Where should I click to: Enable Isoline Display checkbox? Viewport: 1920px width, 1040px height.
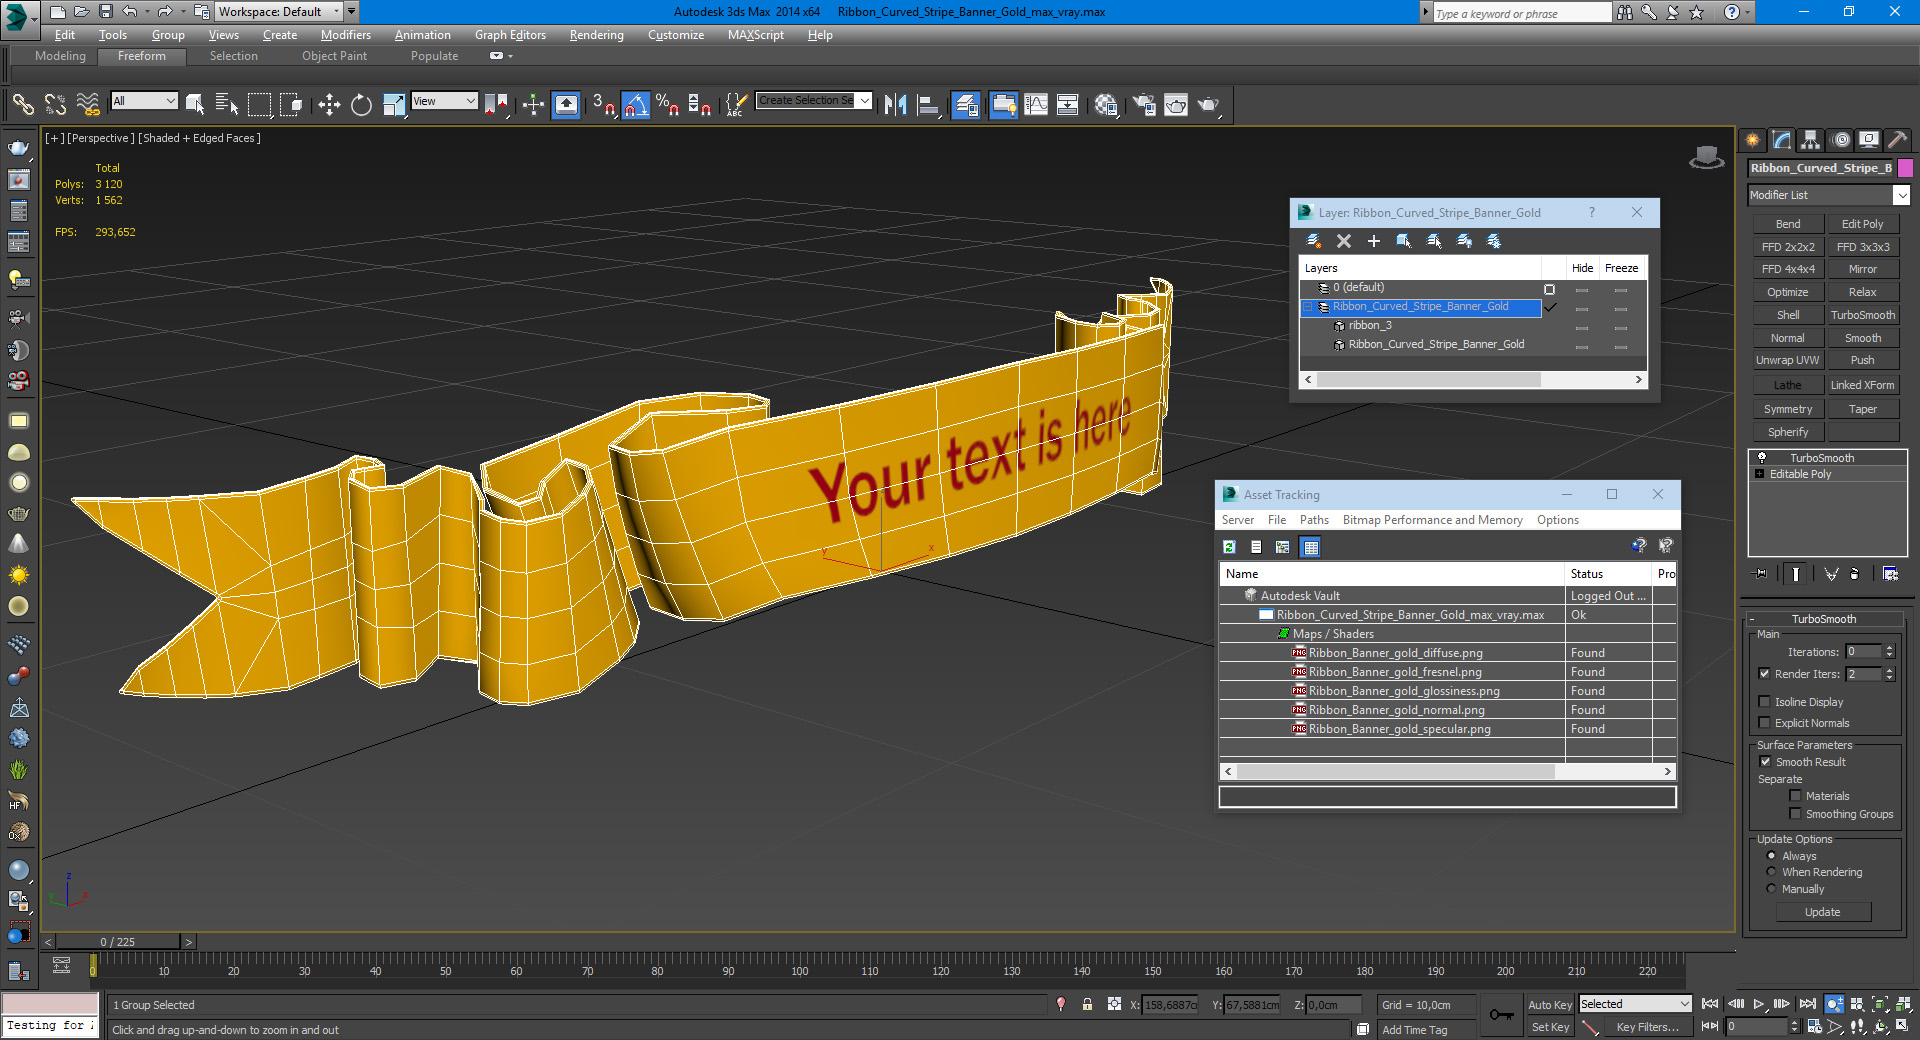pyautogui.click(x=1765, y=702)
